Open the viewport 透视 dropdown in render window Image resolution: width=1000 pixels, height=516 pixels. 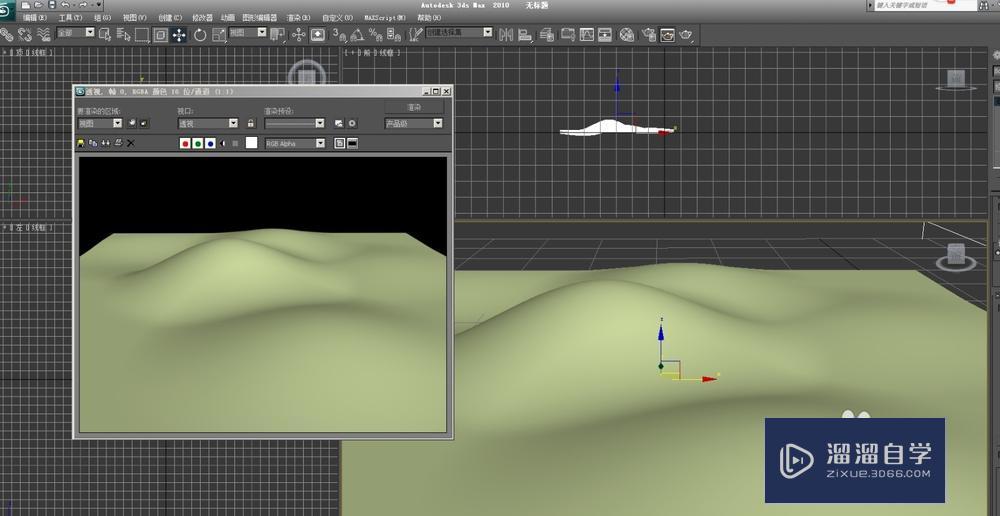pyautogui.click(x=208, y=123)
